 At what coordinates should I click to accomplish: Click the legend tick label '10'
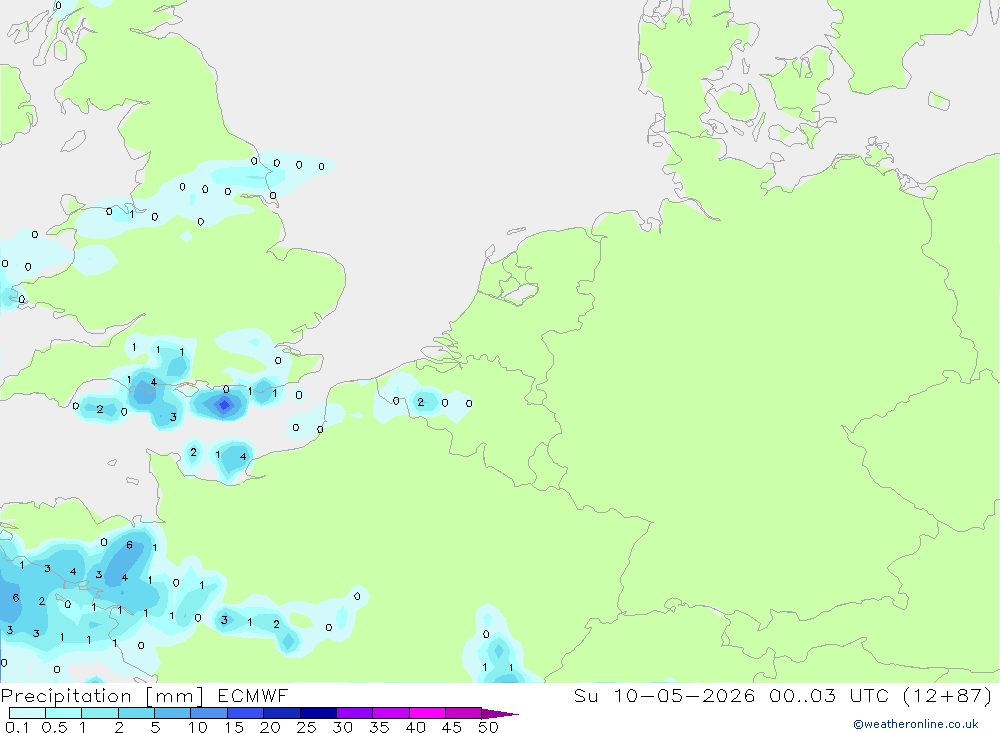pos(198,727)
